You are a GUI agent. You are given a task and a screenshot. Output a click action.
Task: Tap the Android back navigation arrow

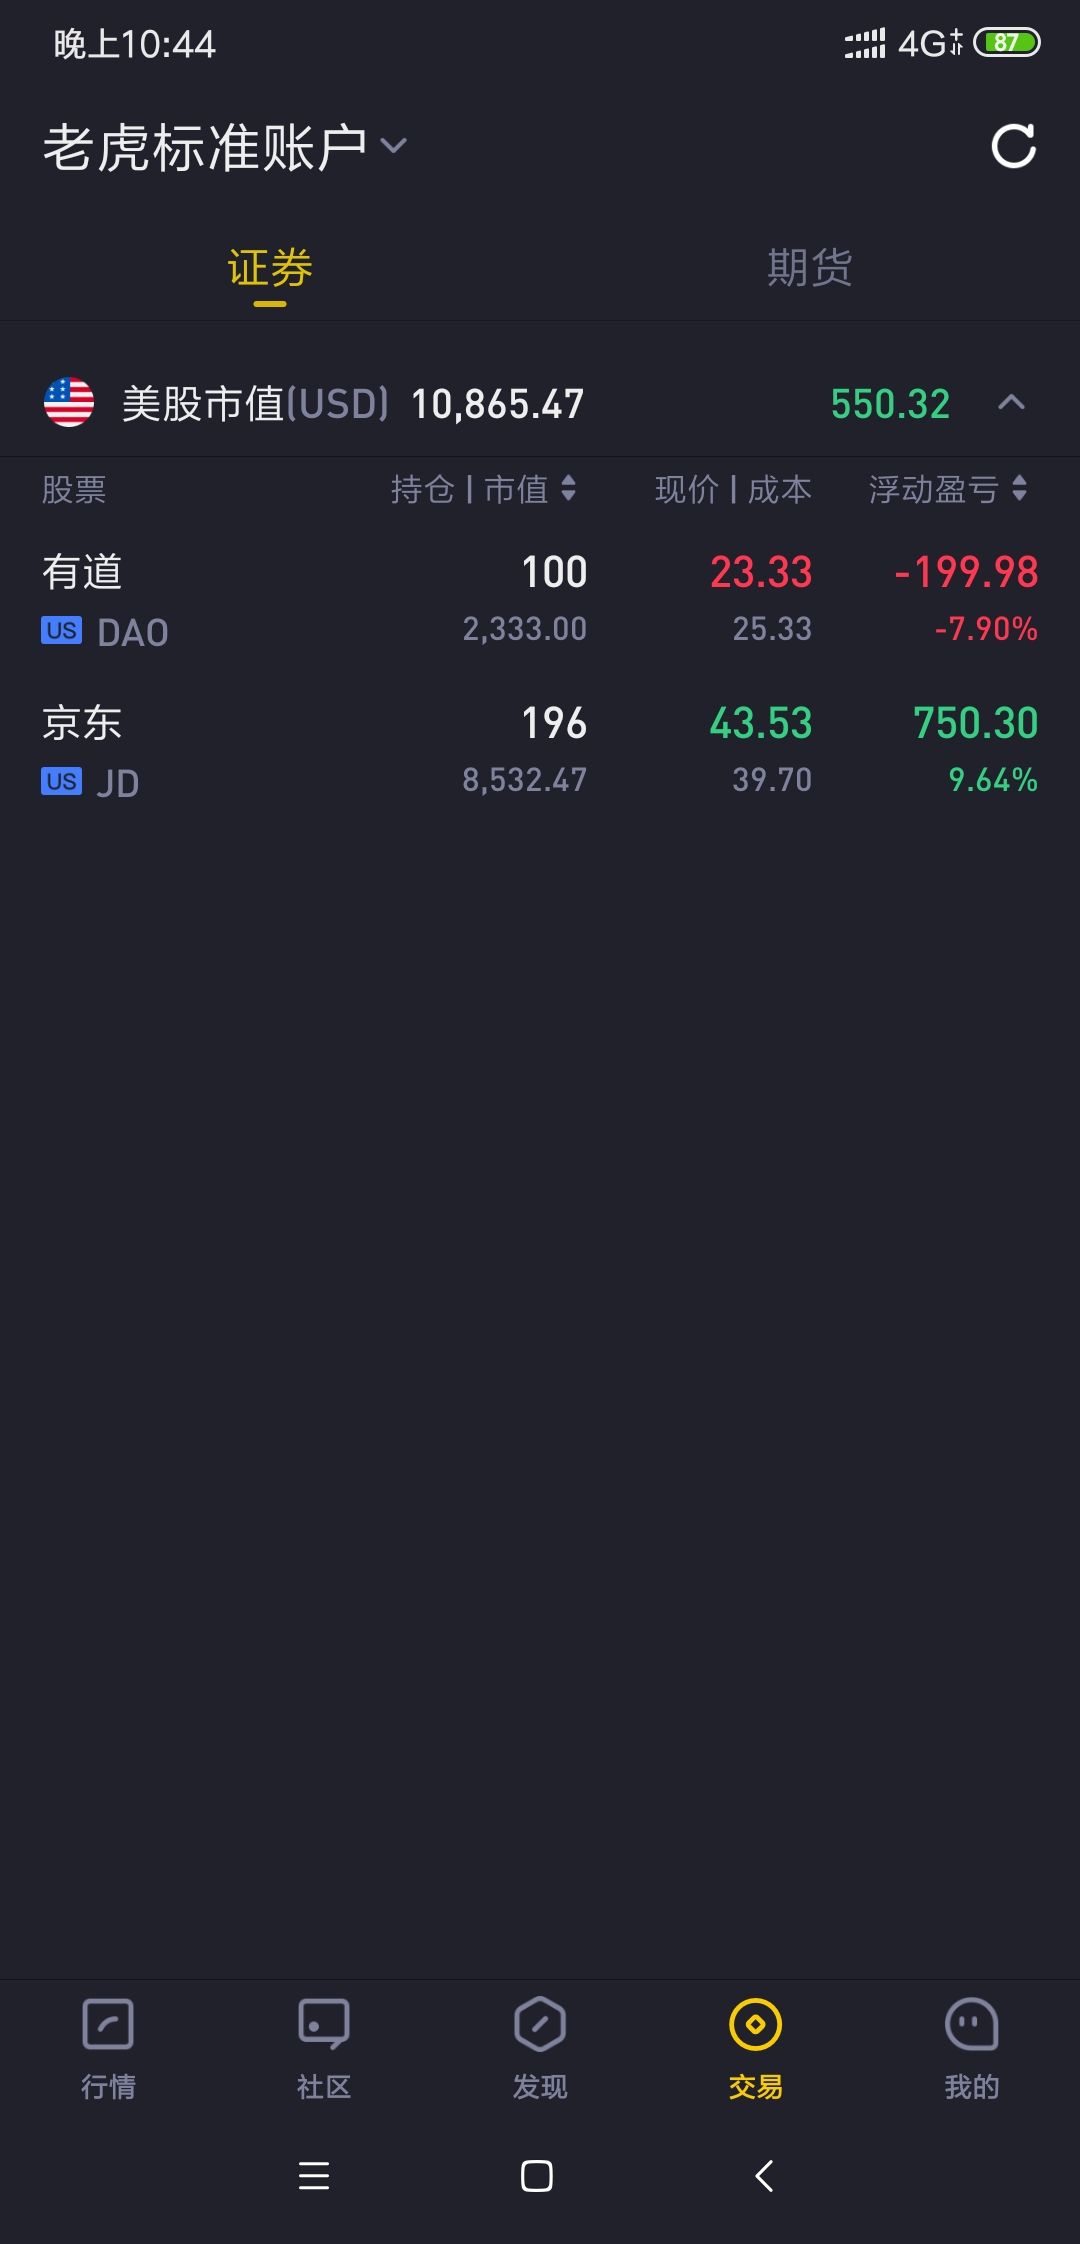coord(764,2176)
